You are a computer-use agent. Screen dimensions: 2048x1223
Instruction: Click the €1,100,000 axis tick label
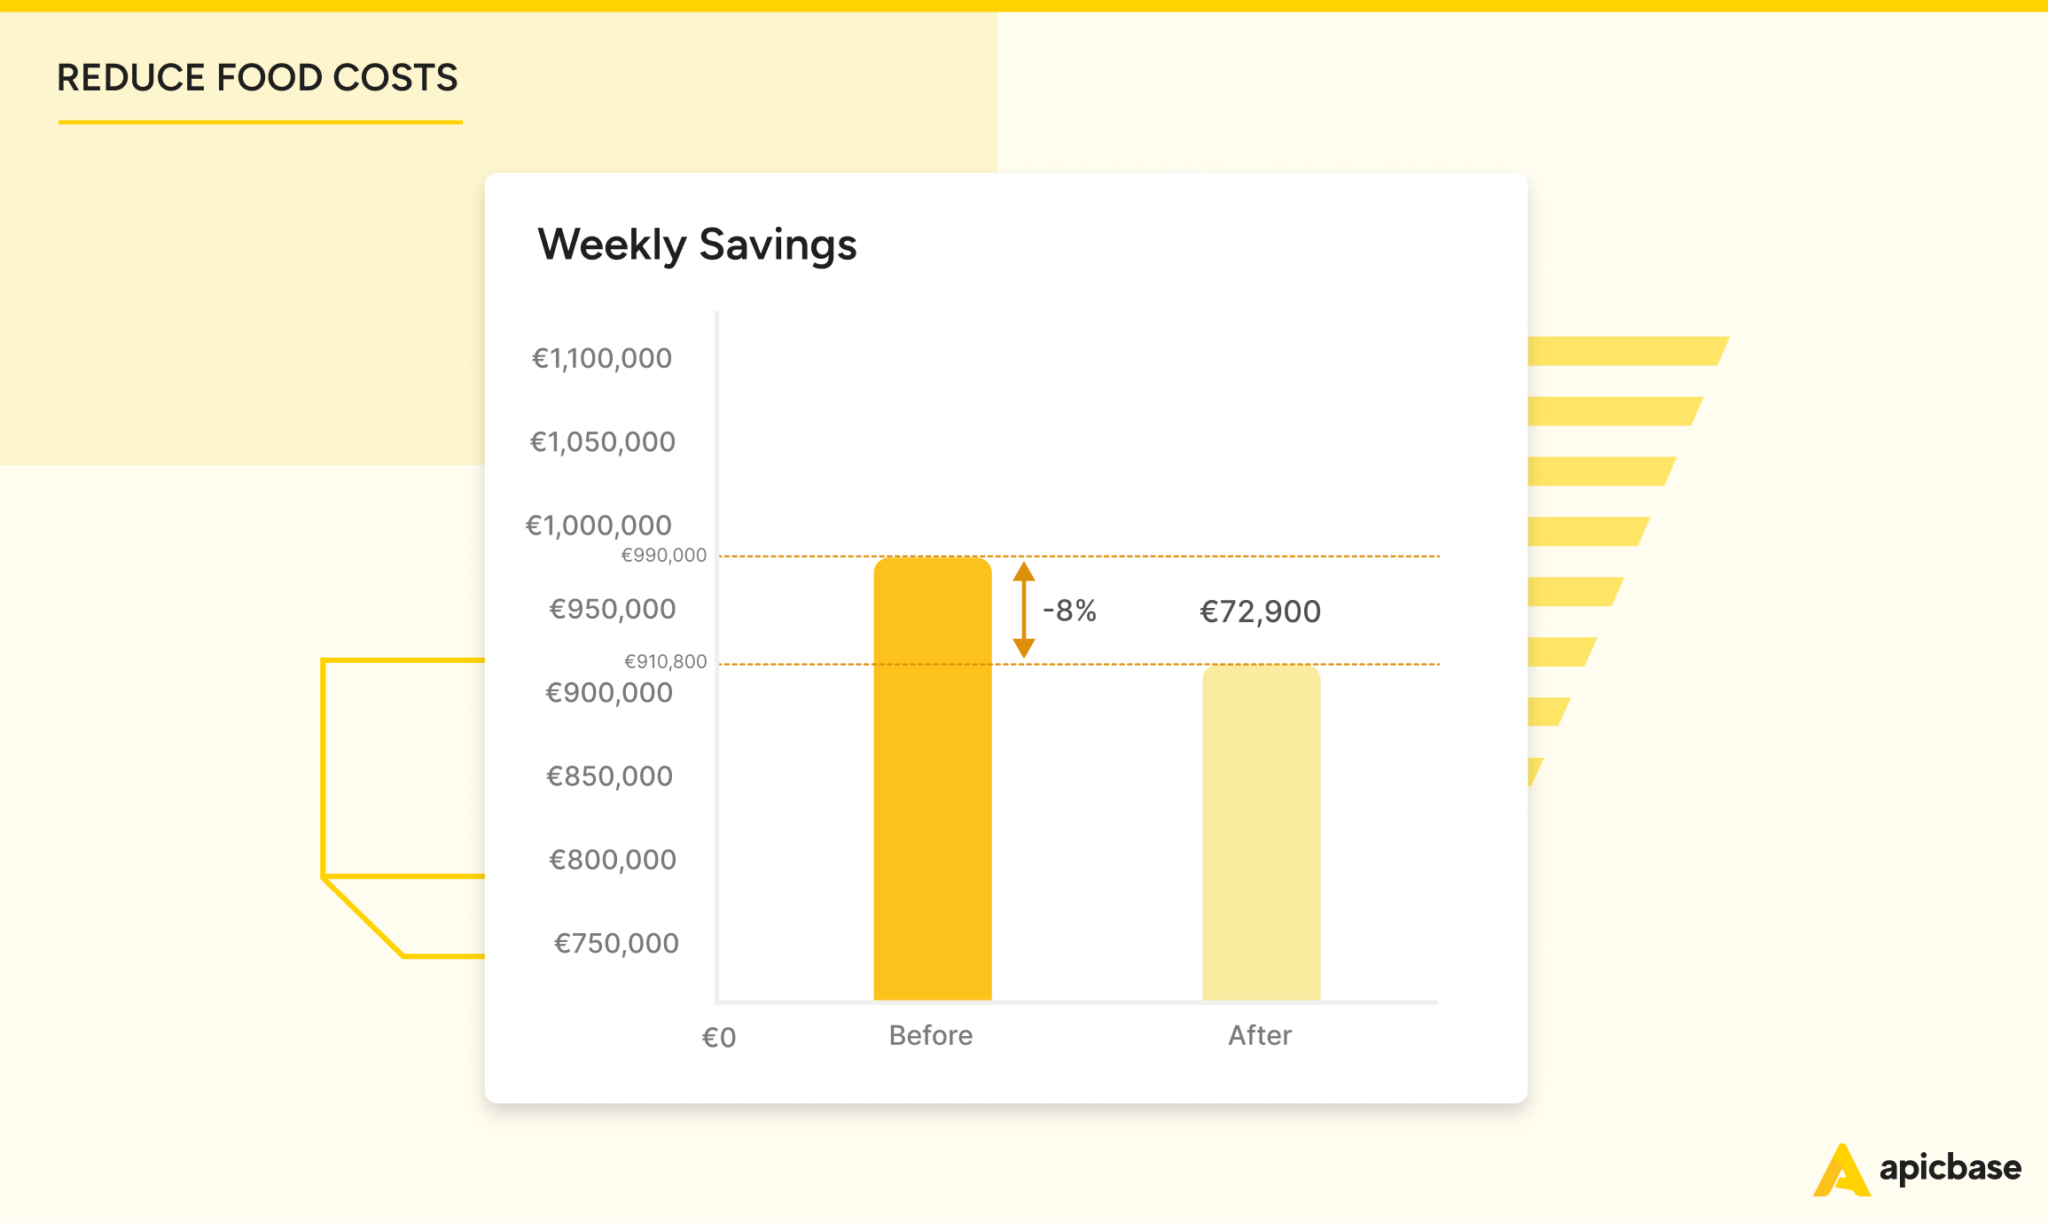click(x=602, y=358)
